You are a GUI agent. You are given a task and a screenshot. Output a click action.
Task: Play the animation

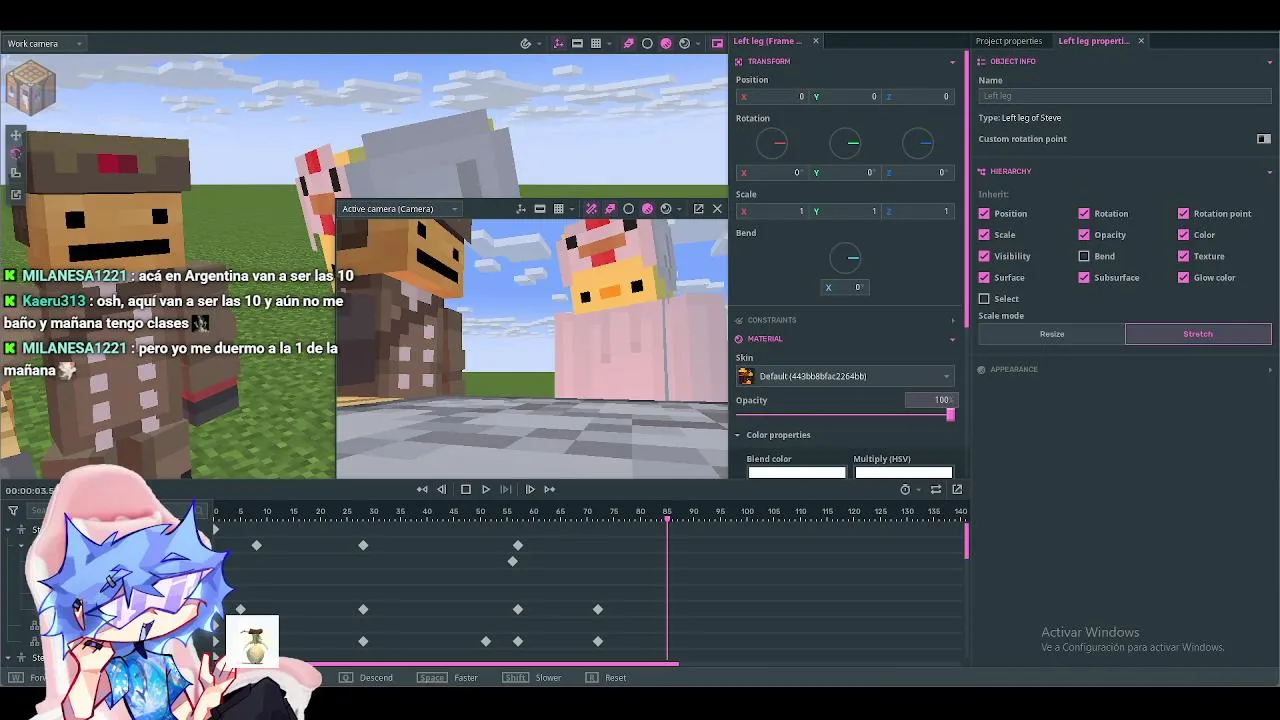486,489
